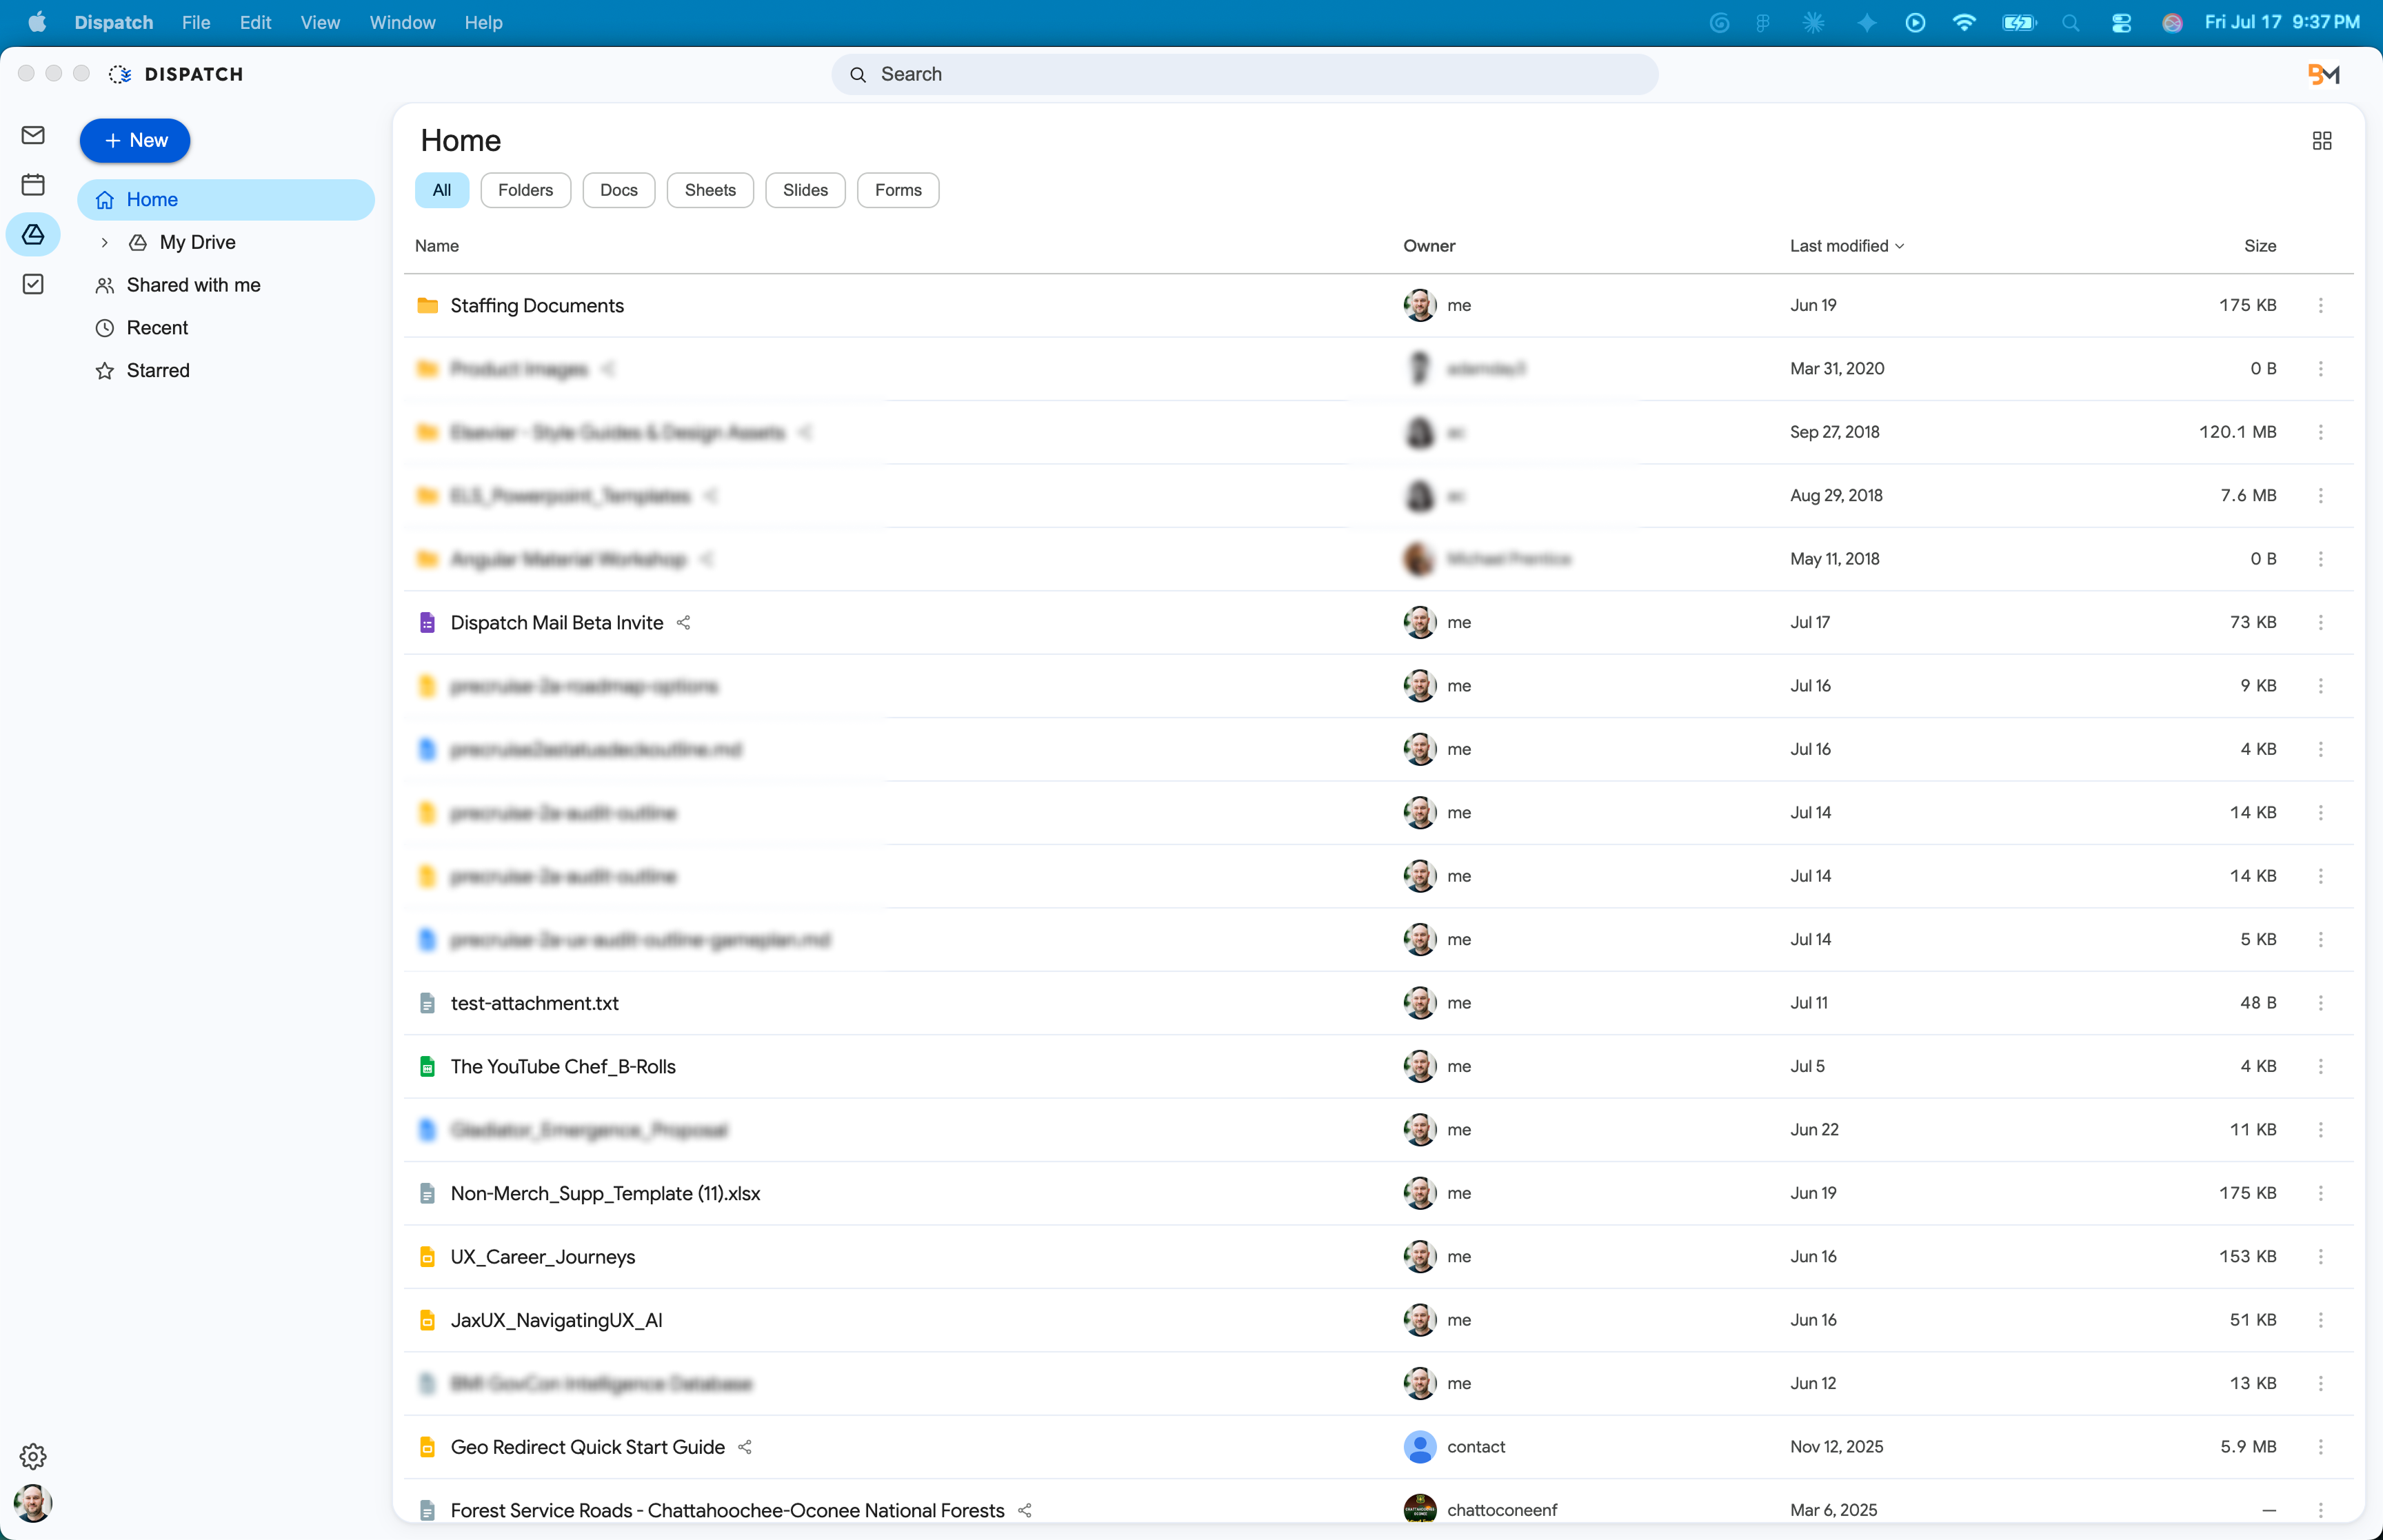Click the Dispatch logo icon in title bar
Viewport: 2383px width, 1540px height.
120,74
